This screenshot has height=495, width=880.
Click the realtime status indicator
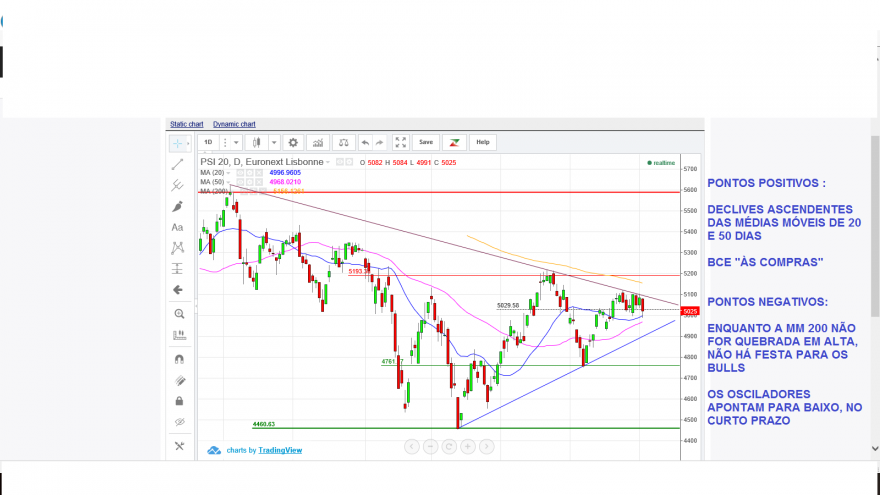[x=661, y=163]
